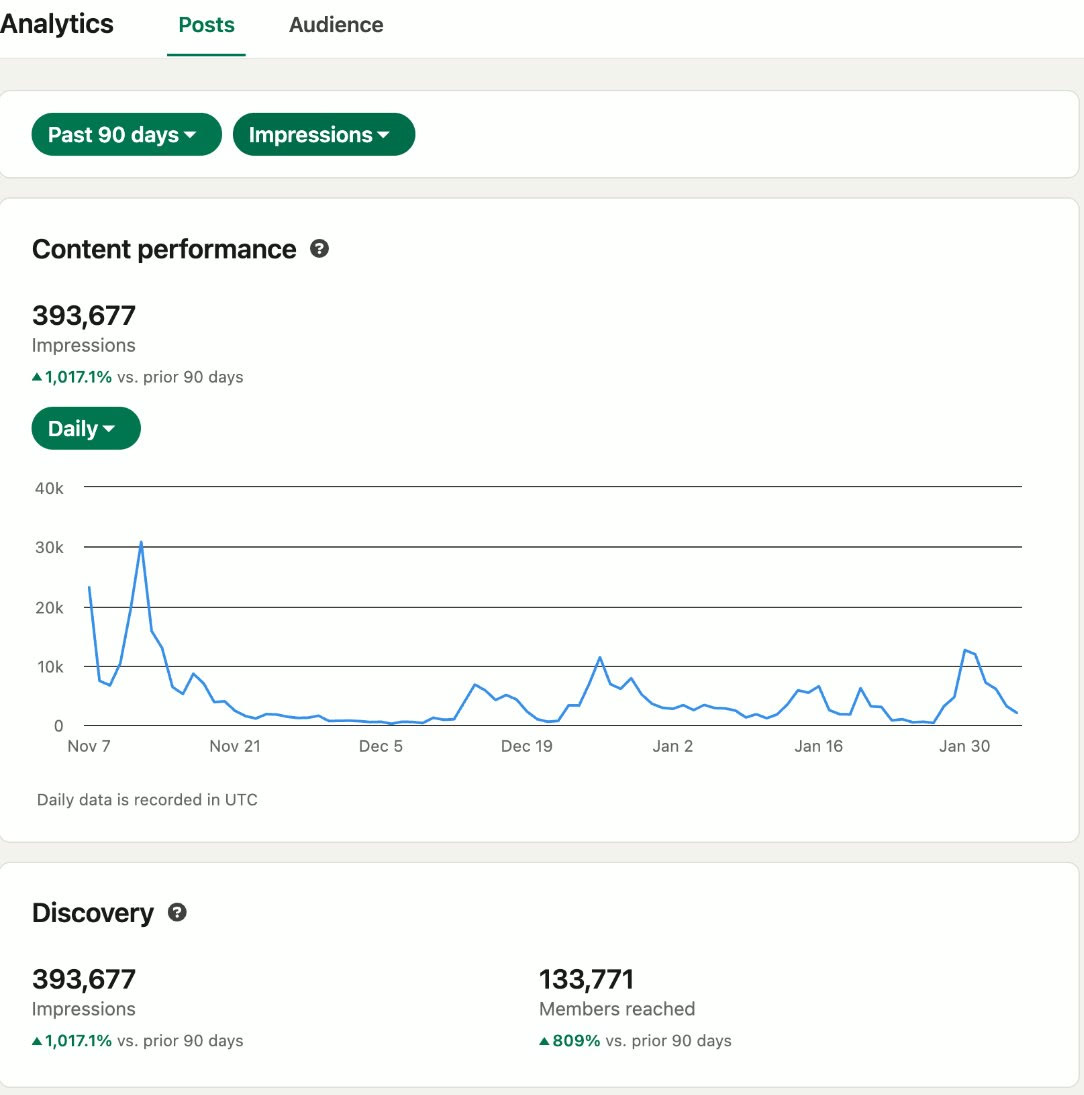Click the Dec 5 axis label
This screenshot has width=1084, height=1095.
coord(381,746)
